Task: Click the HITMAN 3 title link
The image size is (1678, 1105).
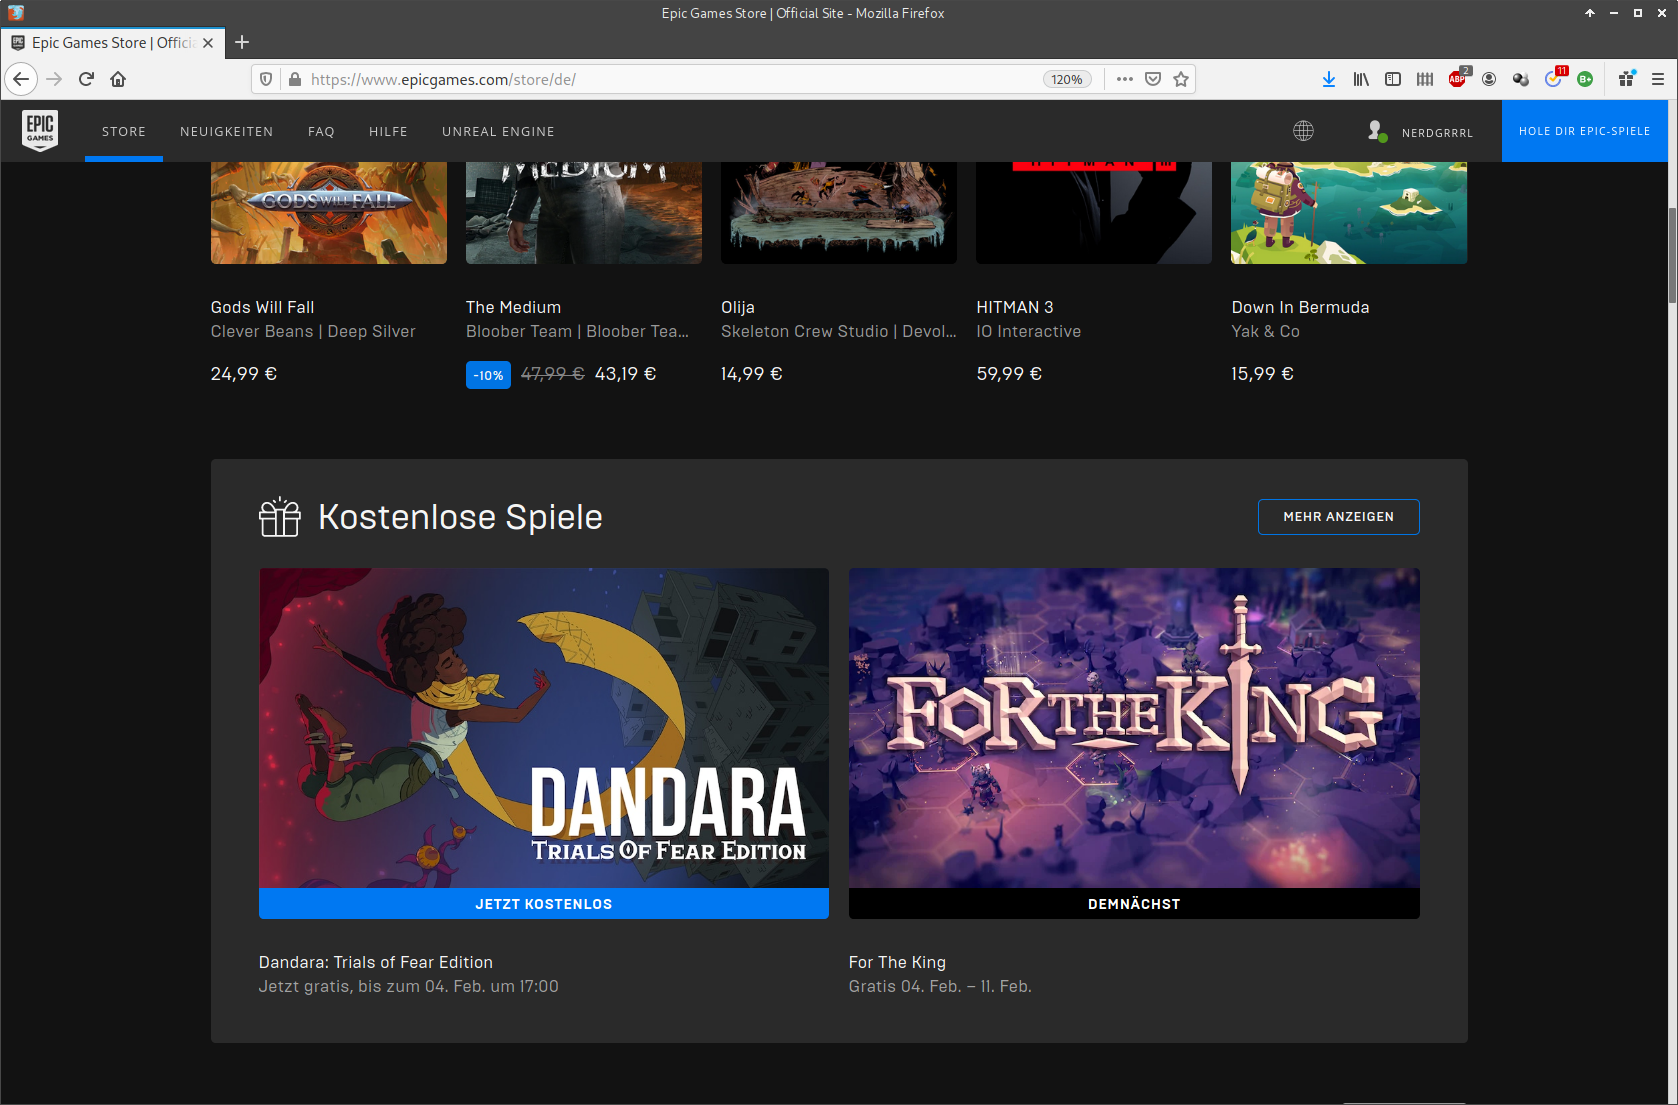Action: coord(1015,307)
